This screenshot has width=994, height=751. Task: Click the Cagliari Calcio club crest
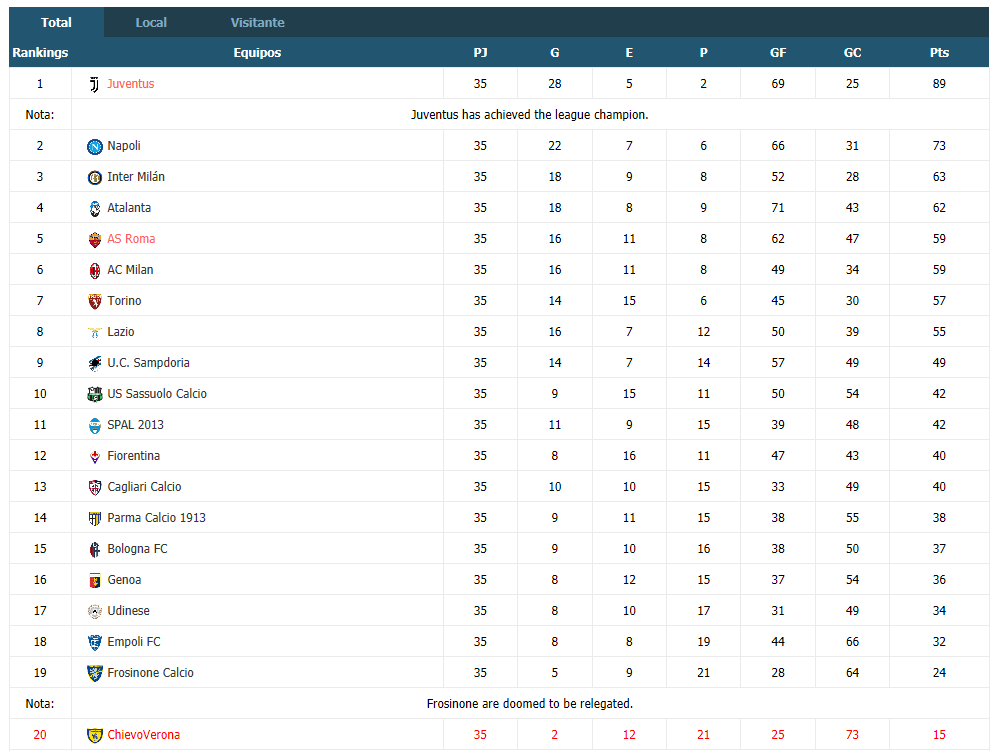coord(94,488)
